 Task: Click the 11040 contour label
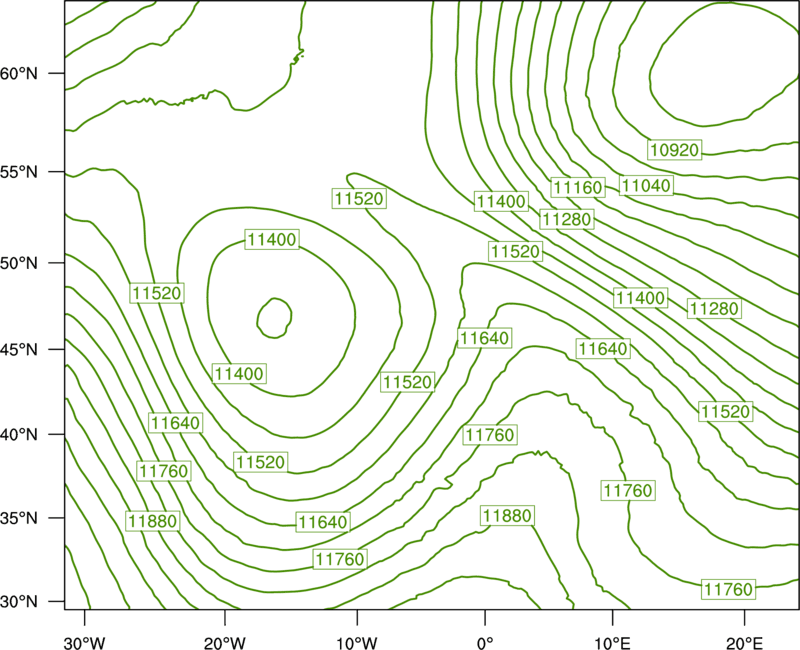(x=646, y=186)
